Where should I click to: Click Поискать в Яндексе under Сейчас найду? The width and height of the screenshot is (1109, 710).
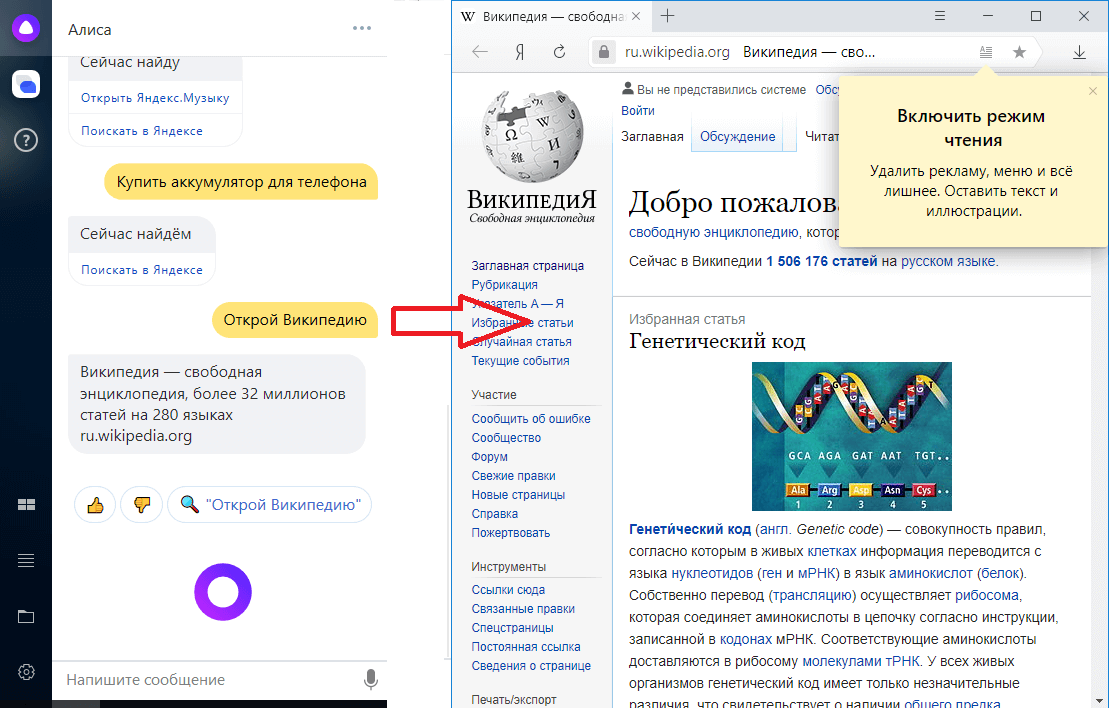coord(141,131)
